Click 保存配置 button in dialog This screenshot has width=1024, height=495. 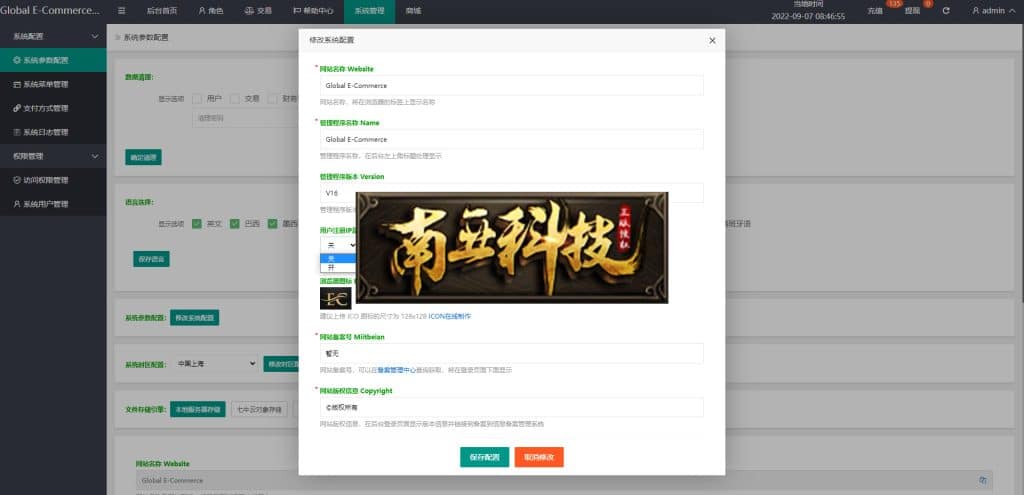coord(485,457)
